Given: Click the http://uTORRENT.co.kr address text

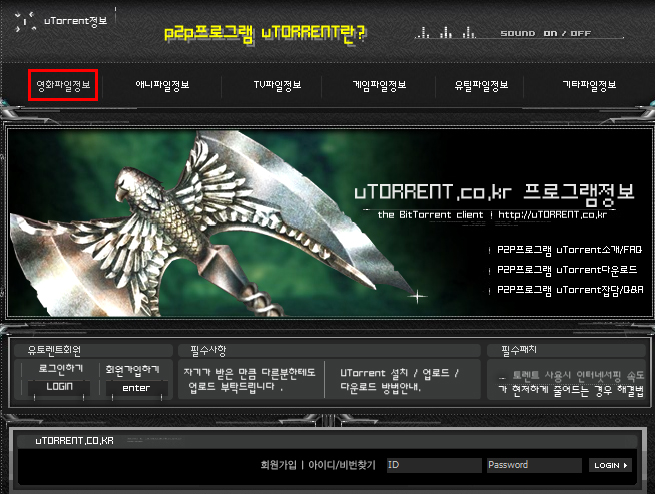Looking at the screenshot, I should (x=552, y=215).
